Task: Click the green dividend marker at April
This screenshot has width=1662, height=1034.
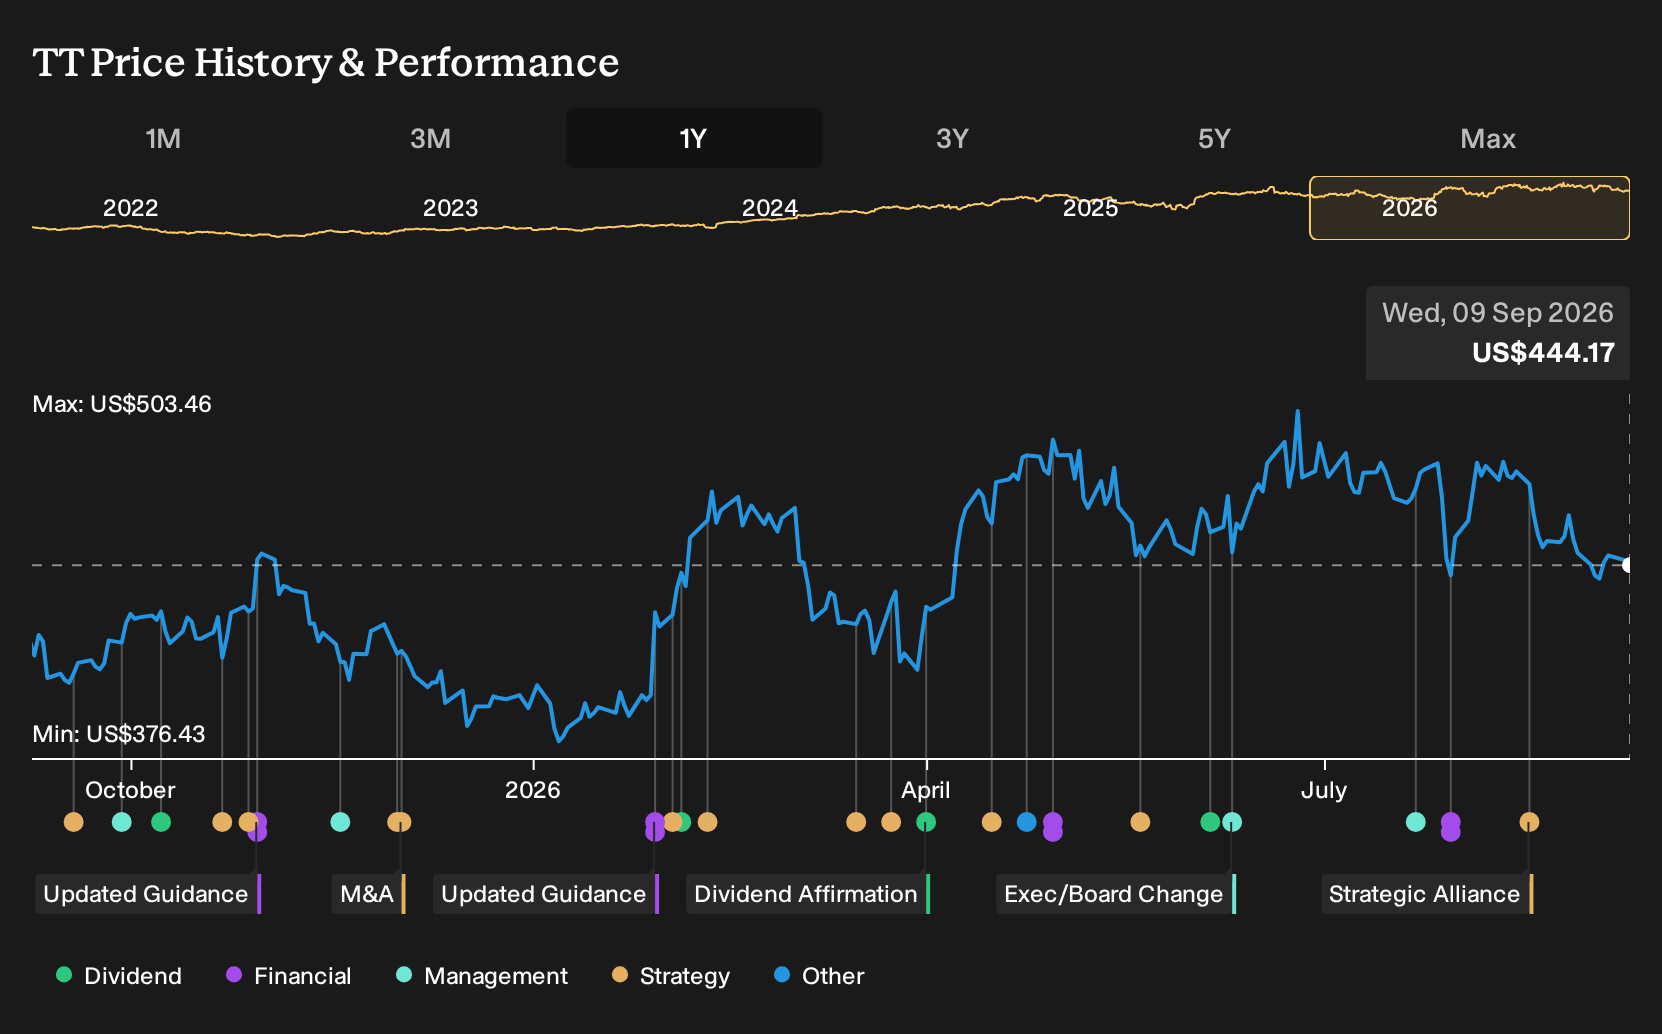Action: 926,822
